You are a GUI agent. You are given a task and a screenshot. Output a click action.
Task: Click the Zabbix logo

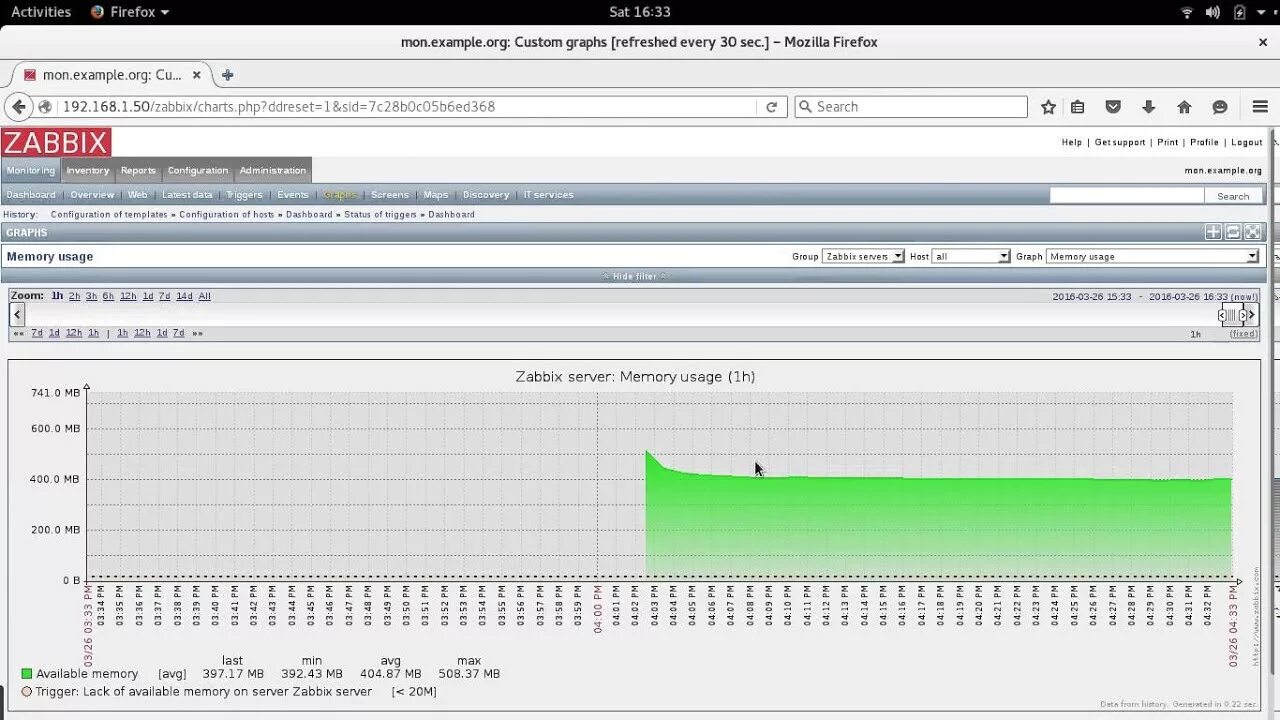click(x=56, y=142)
